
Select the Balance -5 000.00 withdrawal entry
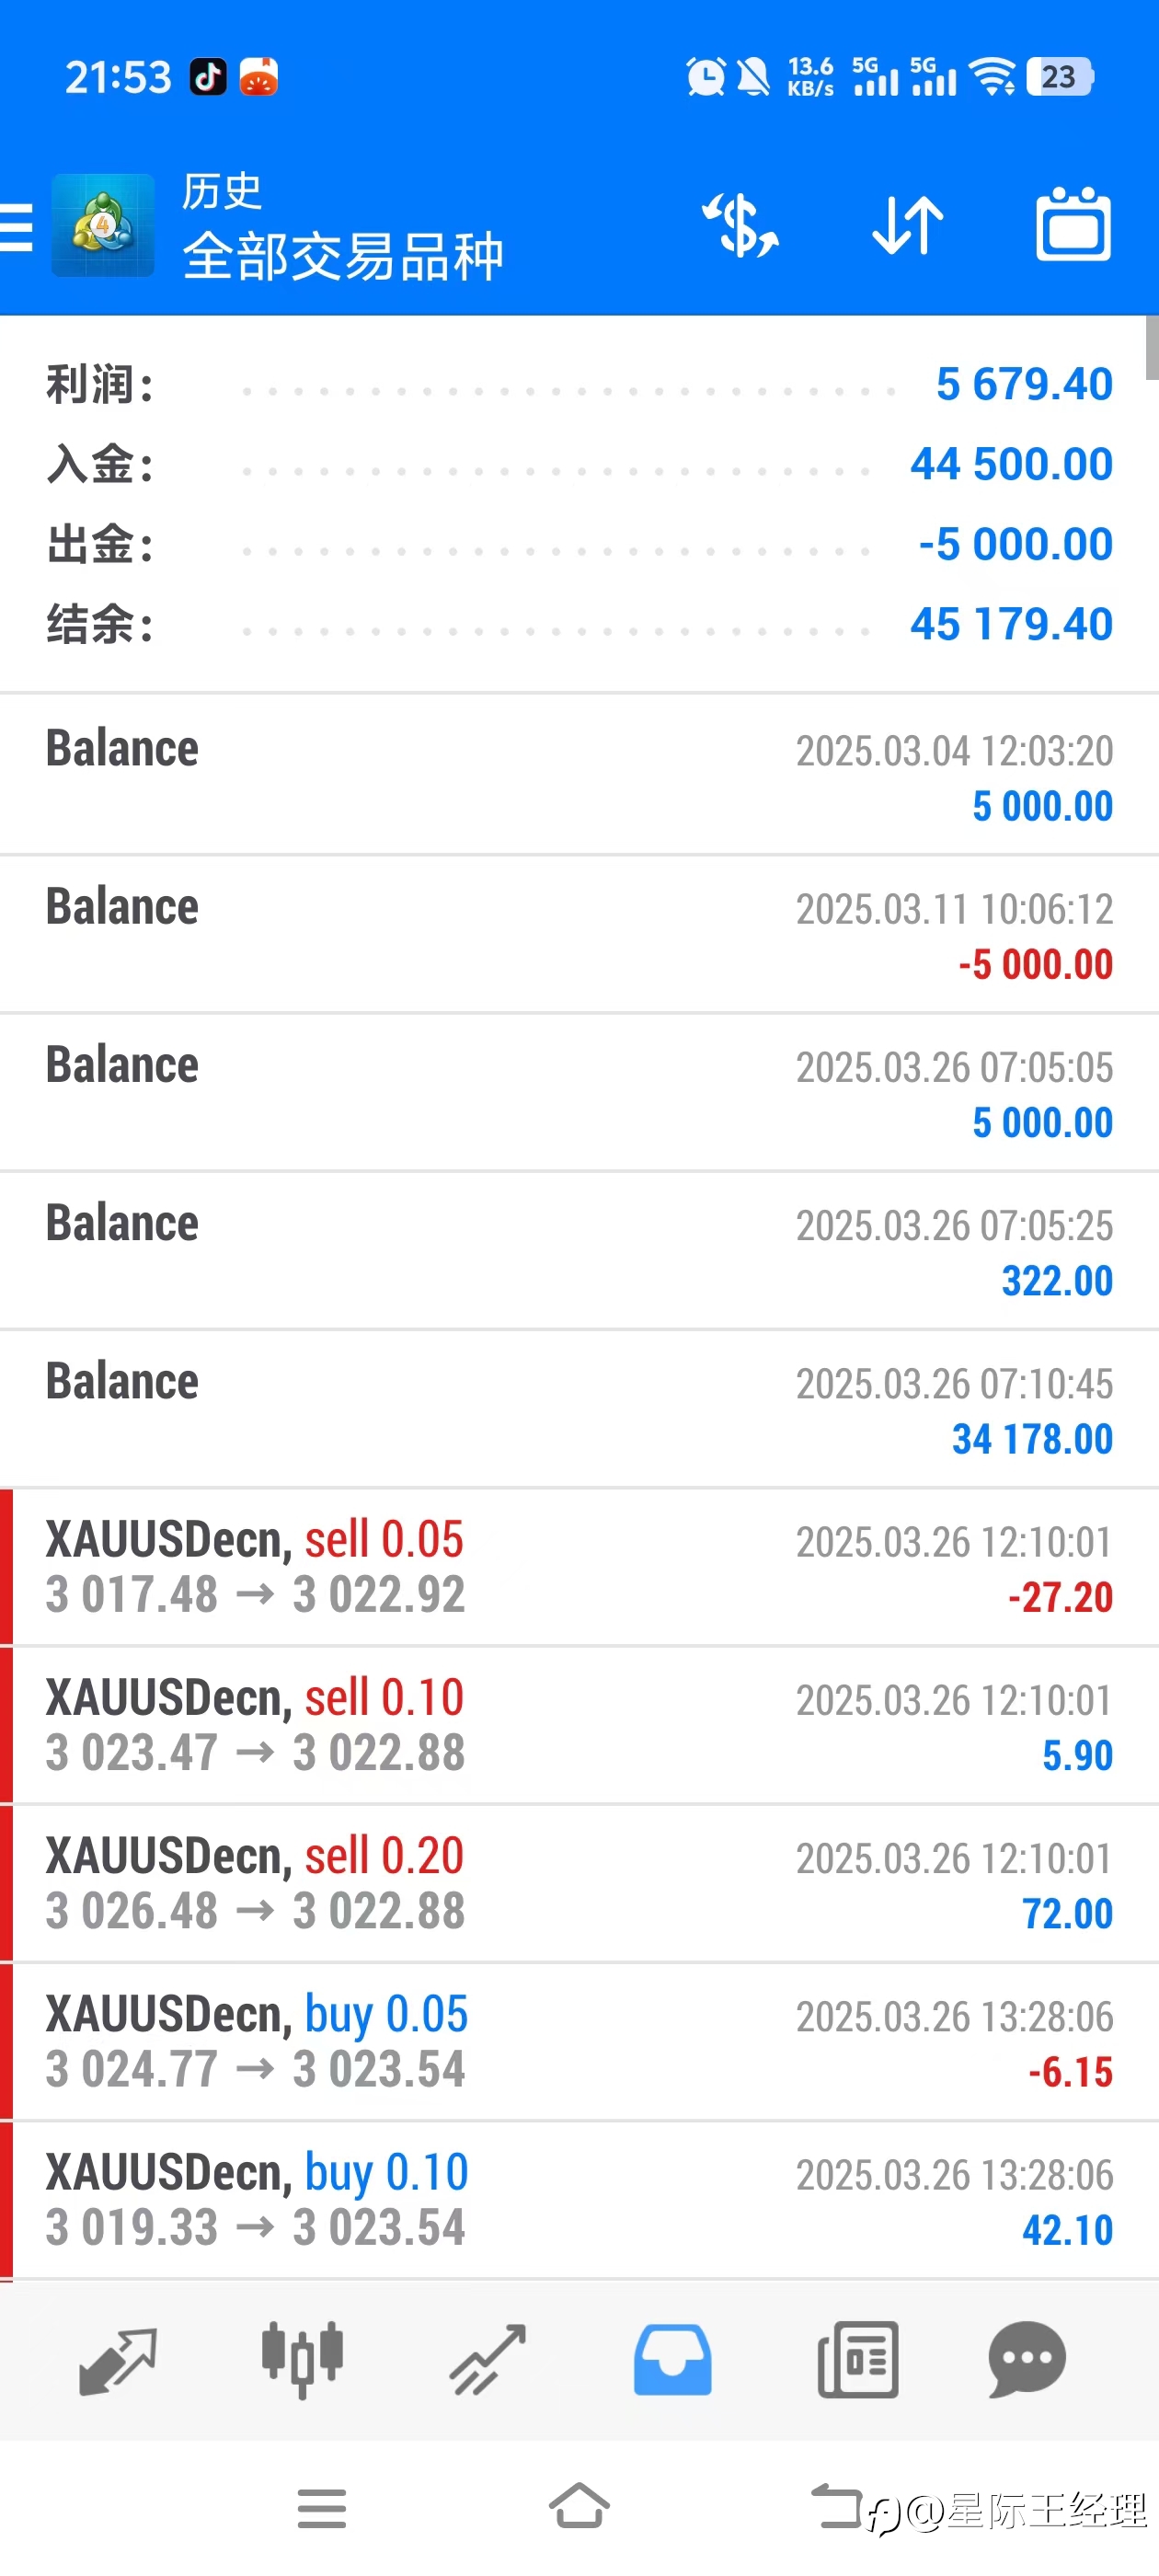pyautogui.click(x=579, y=934)
